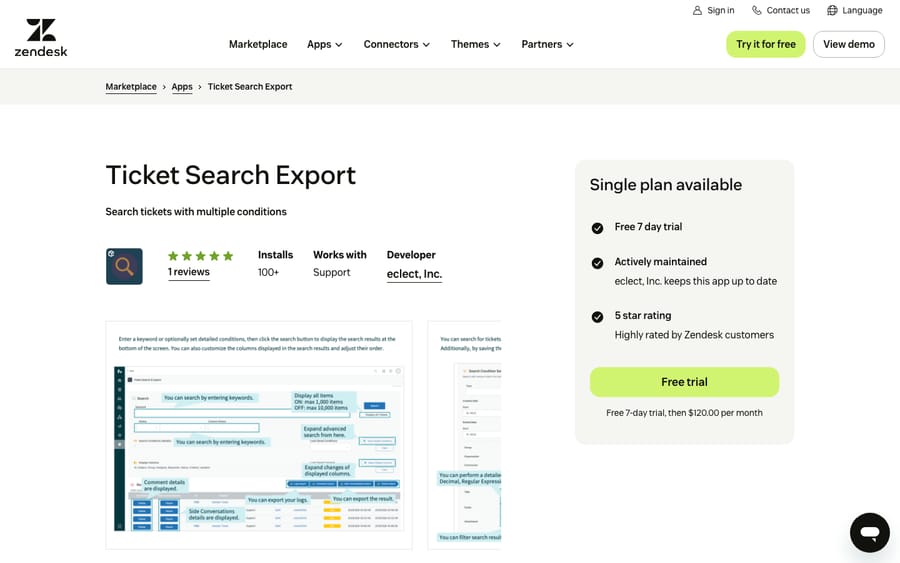Click the Try it for free button
The height and width of the screenshot is (563, 900).
click(x=766, y=44)
